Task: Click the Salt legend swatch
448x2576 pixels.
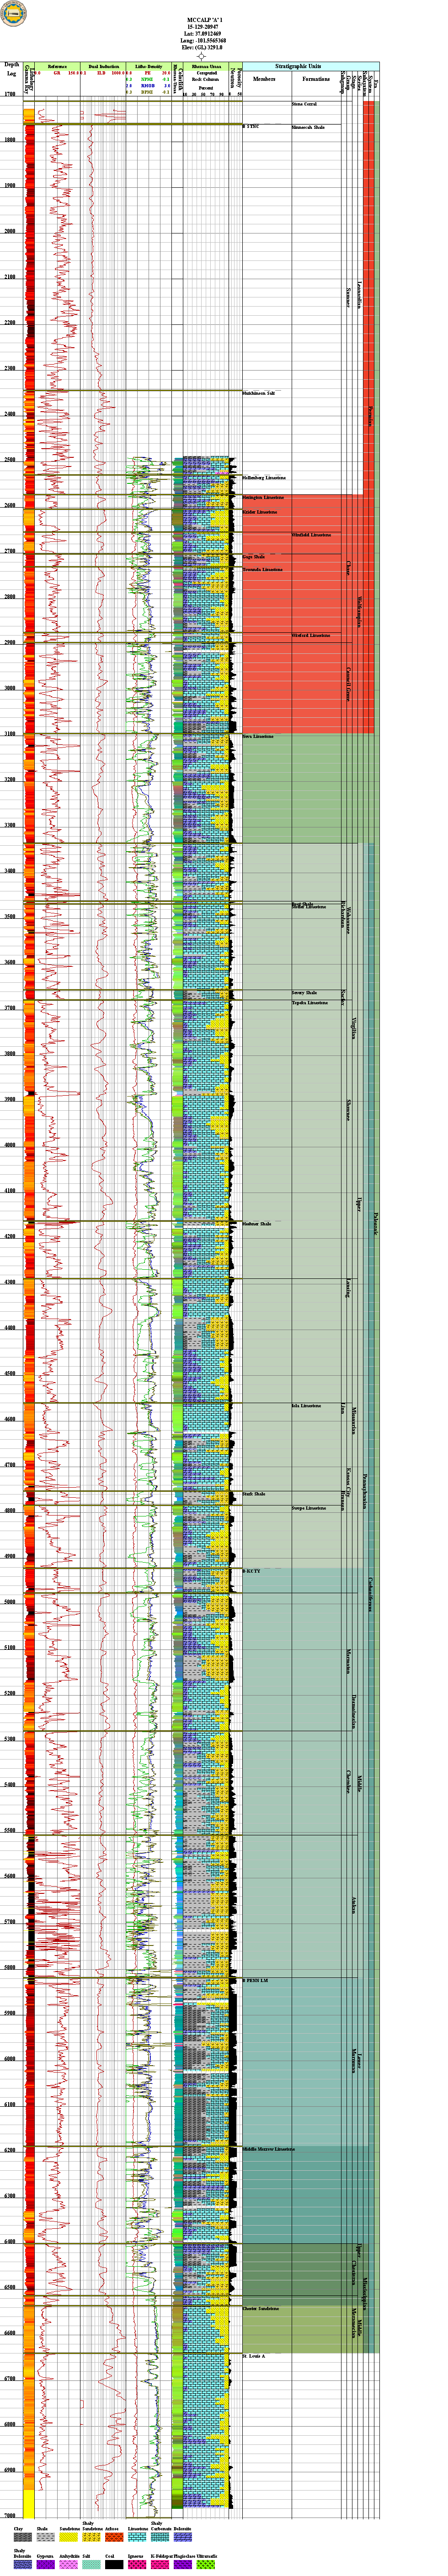Action: 92,2565
